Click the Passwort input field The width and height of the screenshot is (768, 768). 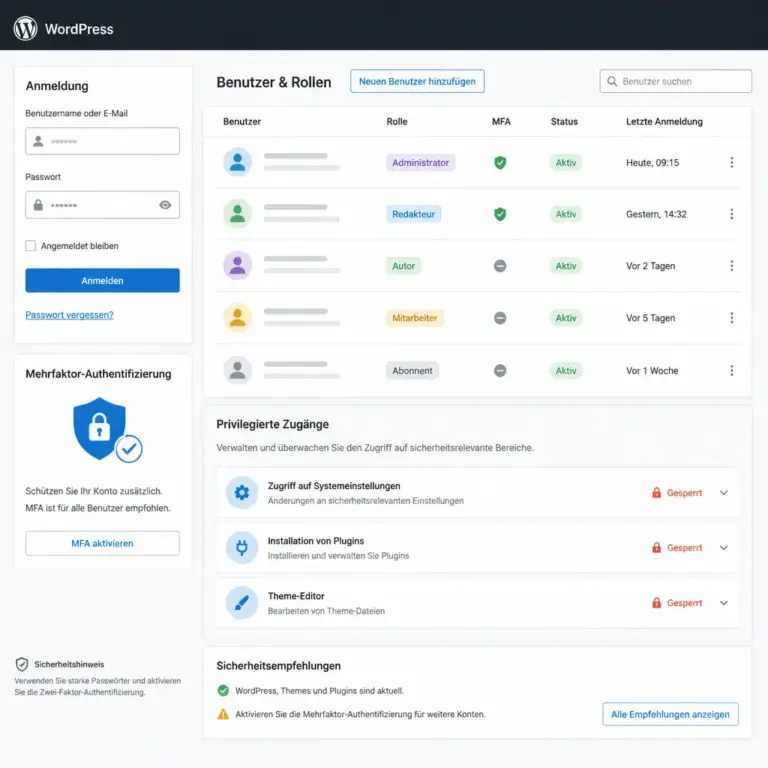point(102,205)
